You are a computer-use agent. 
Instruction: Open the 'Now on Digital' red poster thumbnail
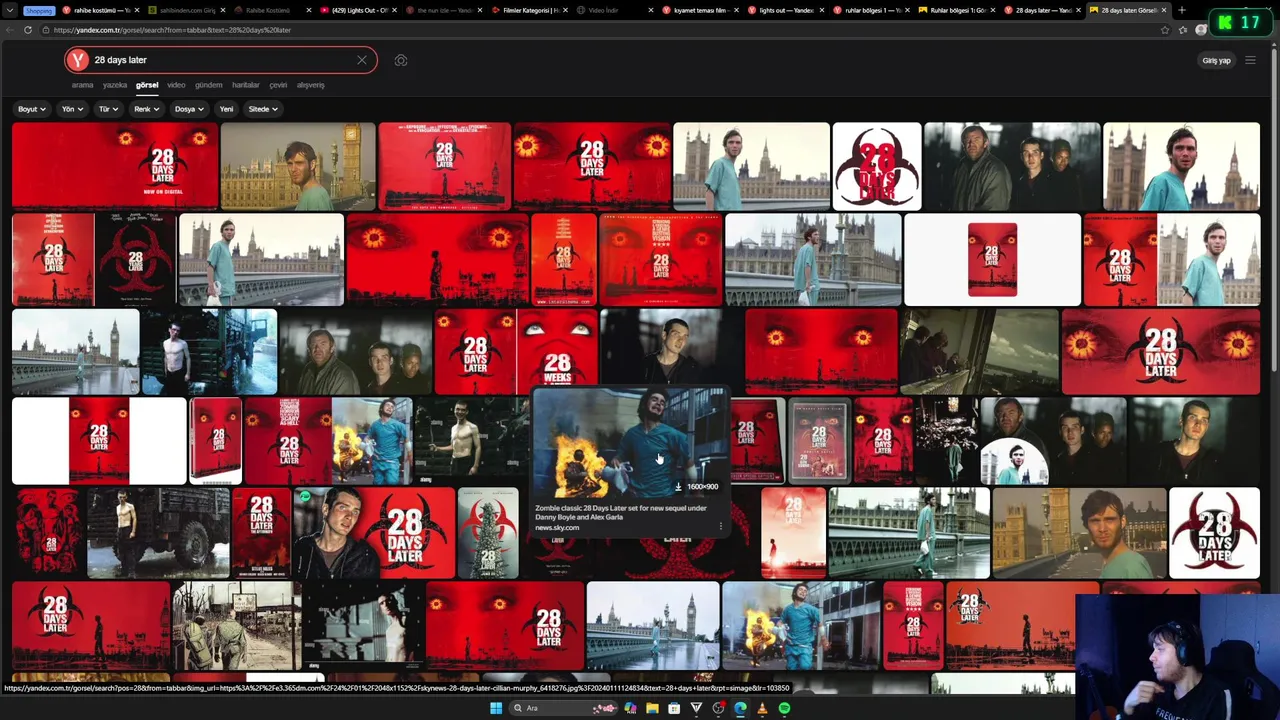115,165
